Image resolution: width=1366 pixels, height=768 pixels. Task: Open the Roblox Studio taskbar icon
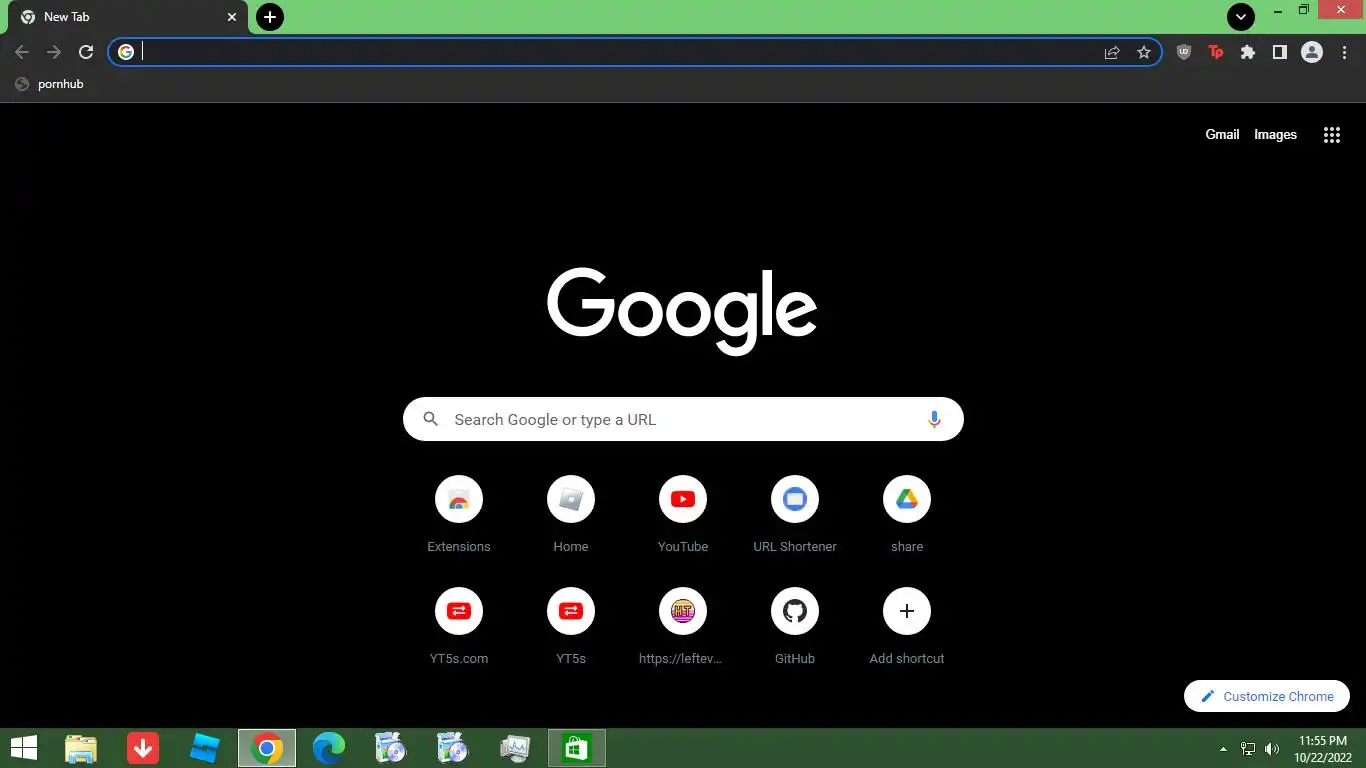(x=205, y=748)
